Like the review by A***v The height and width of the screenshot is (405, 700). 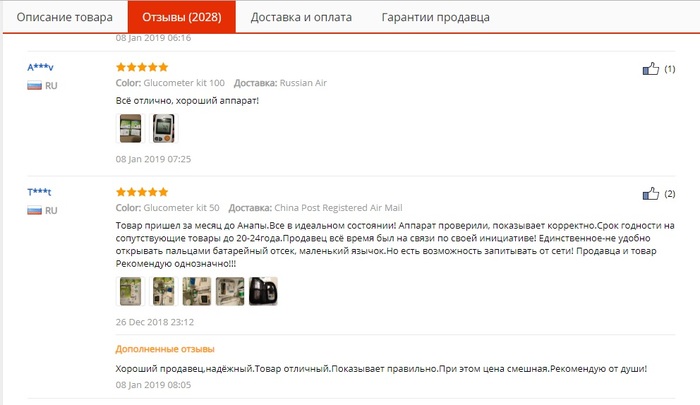tap(650, 68)
